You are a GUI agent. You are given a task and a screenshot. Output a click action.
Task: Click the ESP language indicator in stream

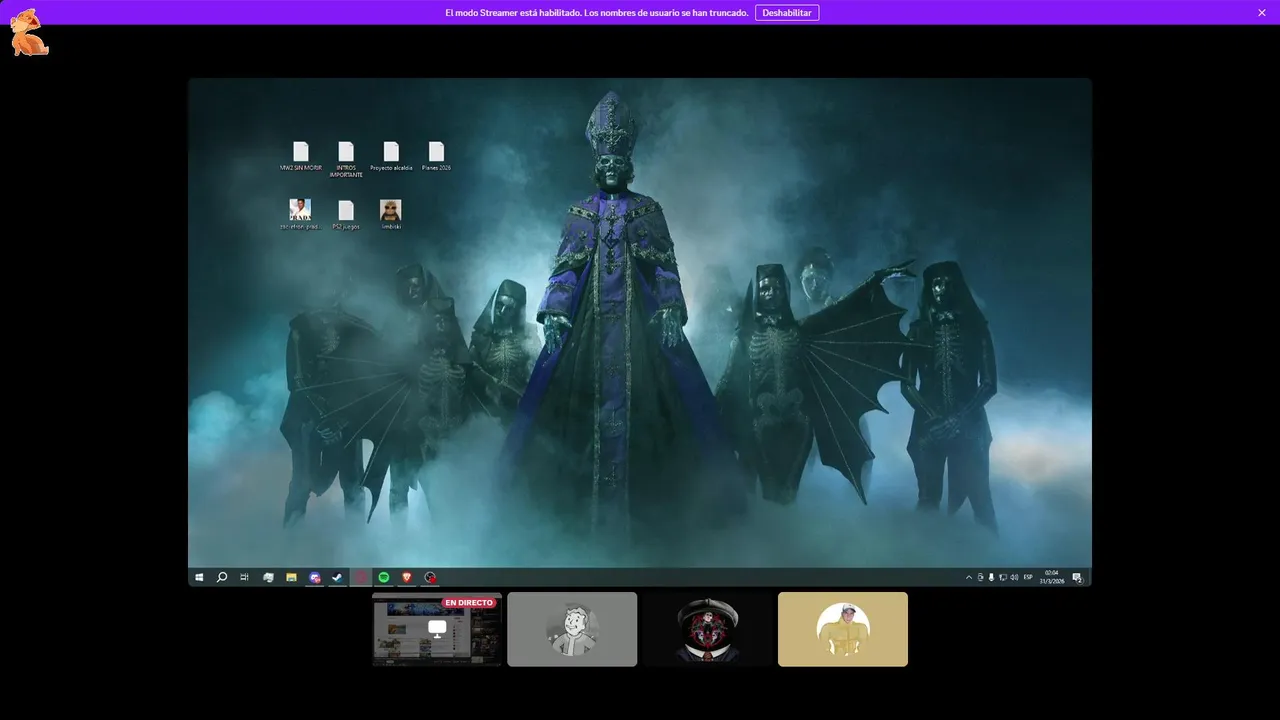(1028, 577)
